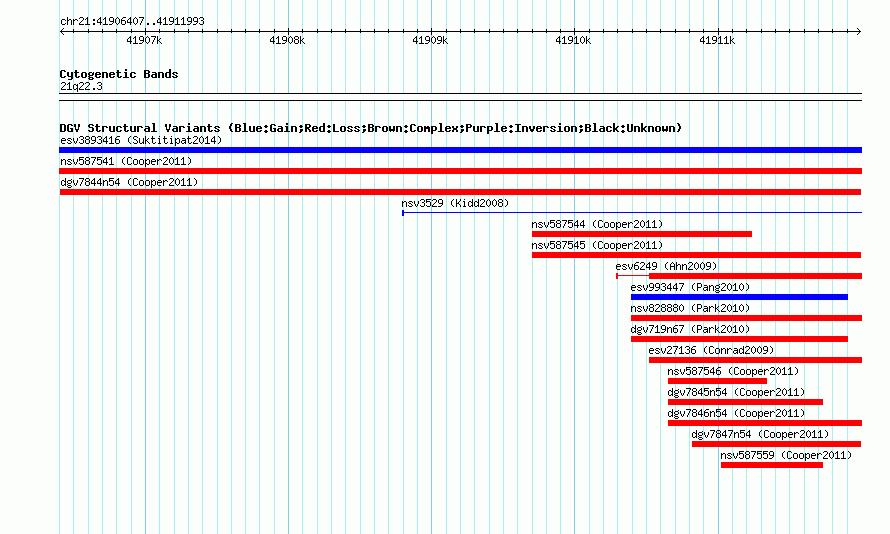This screenshot has width=890, height=534.
Task: Open the dgv7846n54 (Cooper2011) label
Action: click(x=736, y=413)
